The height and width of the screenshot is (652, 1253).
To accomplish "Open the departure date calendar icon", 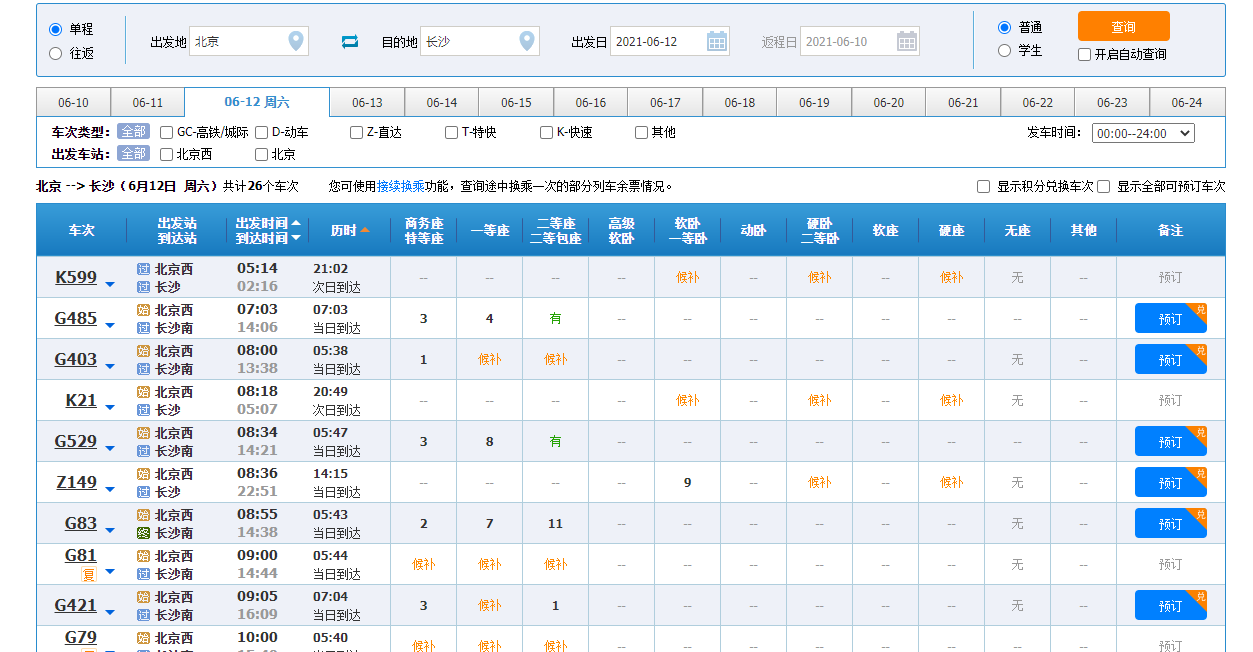I will click(x=717, y=41).
